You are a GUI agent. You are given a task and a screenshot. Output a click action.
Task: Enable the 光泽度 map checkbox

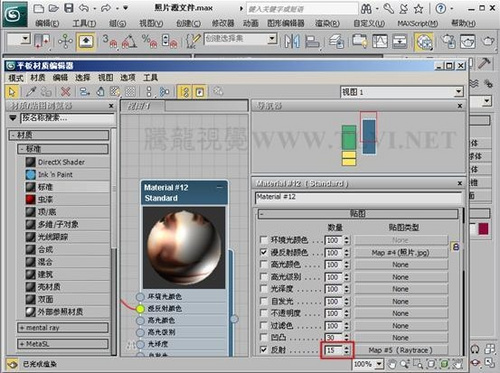[x=264, y=289]
